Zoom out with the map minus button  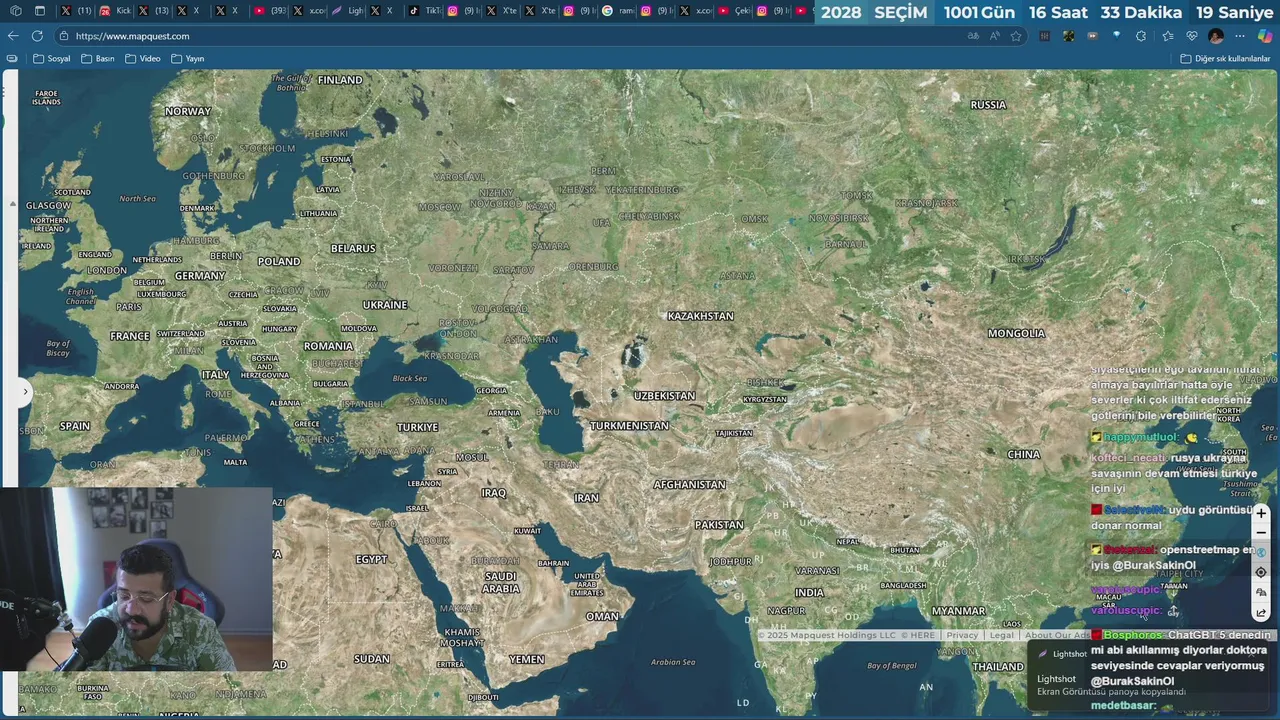click(1261, 533)
